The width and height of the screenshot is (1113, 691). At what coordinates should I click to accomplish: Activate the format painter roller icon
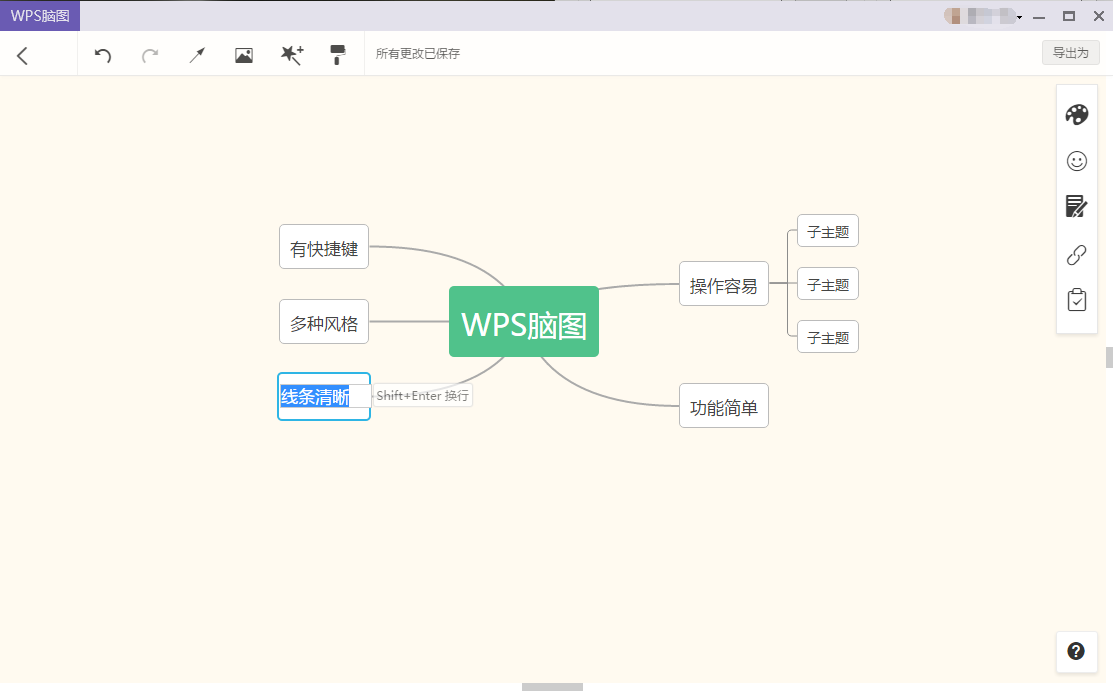pos(338,55)
